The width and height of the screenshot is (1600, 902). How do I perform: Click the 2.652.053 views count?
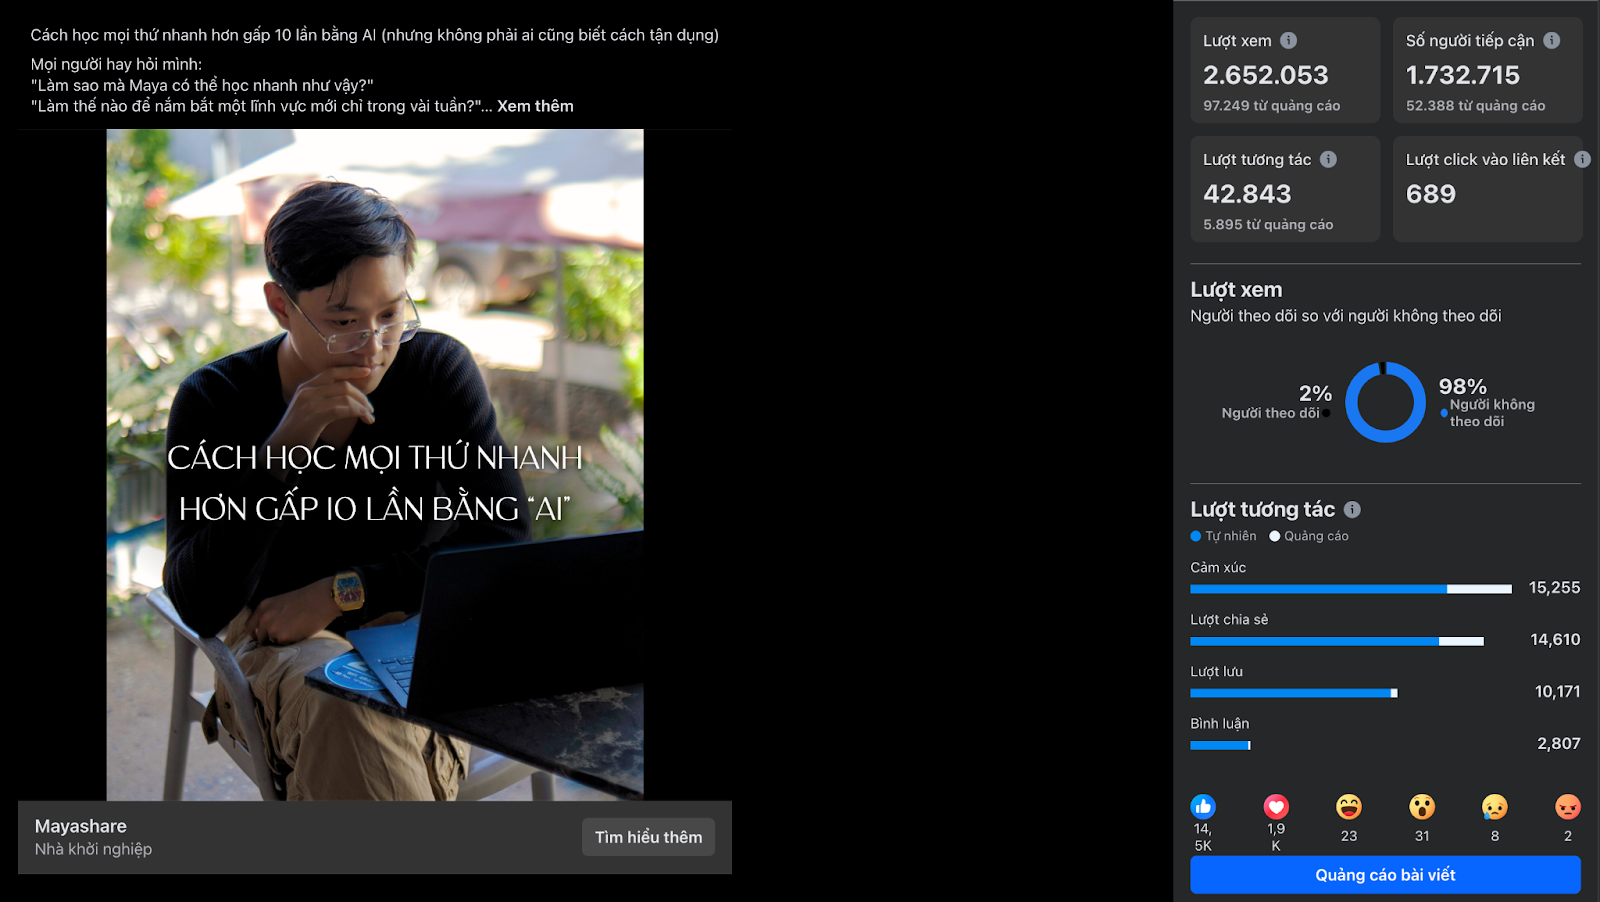point(1266,75)
